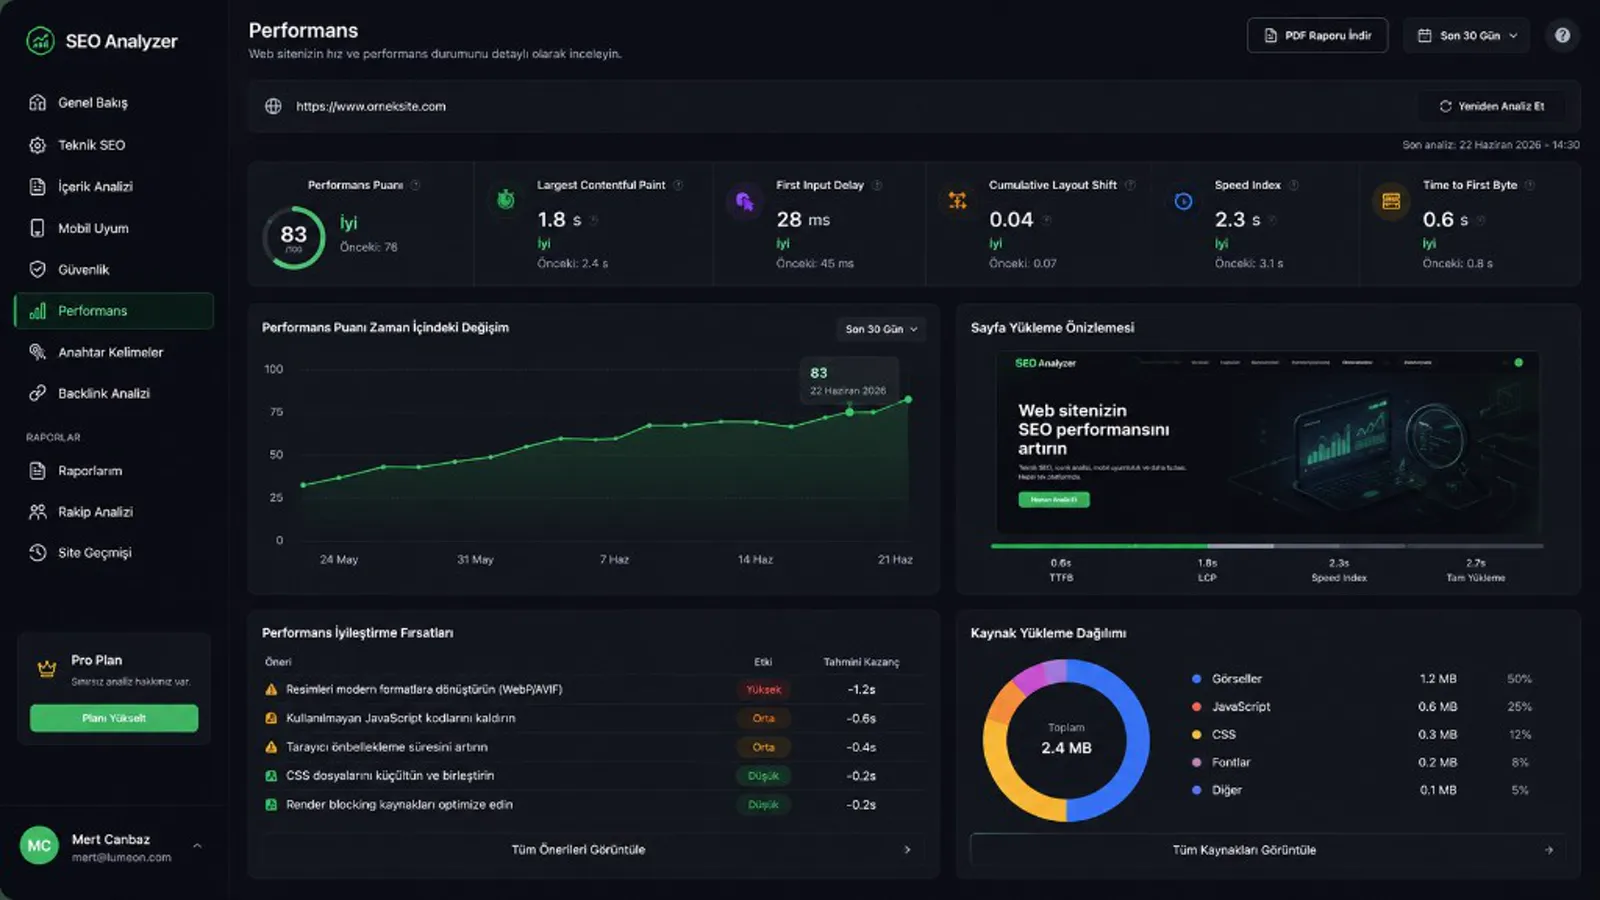The width and height of the screenshot is (1600, 900).
Task: Click the info icon next to Performans Puanı
Action: click(x=416, y=185)
